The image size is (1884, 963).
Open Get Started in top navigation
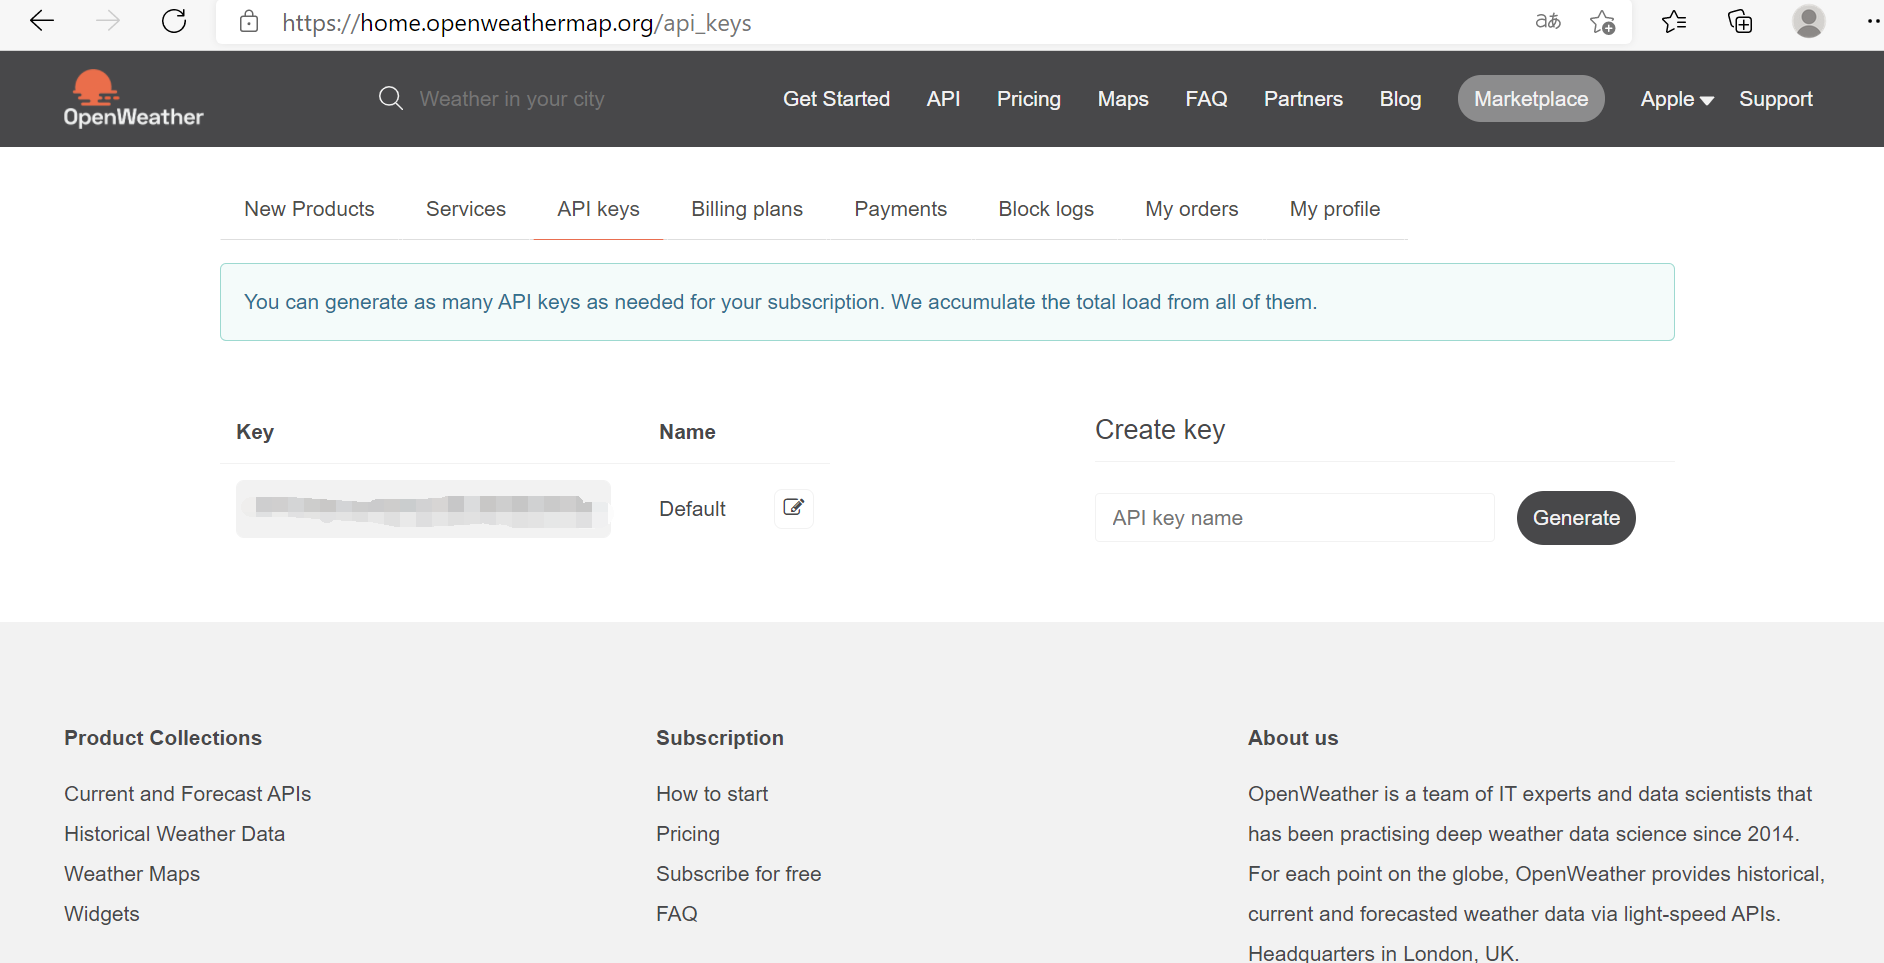tap(836, 99)
